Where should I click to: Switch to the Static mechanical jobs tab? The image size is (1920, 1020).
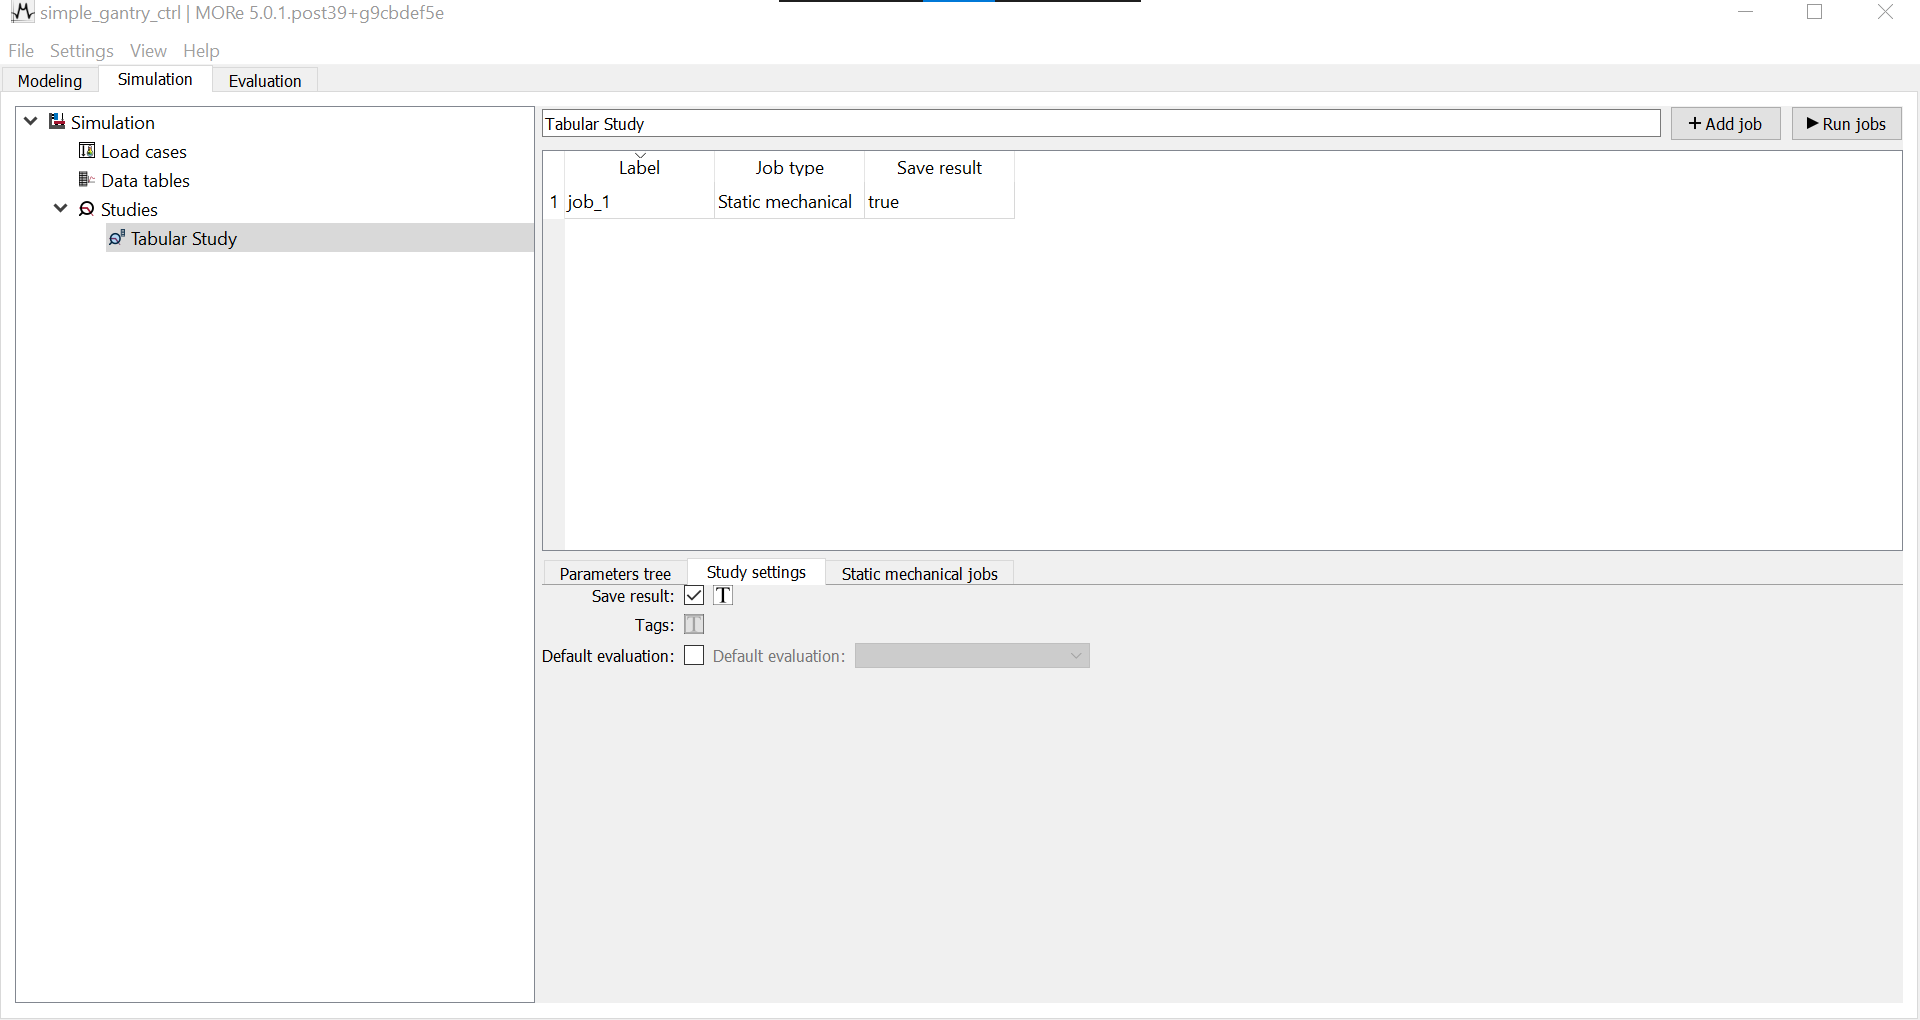click(x=919, y=573)
